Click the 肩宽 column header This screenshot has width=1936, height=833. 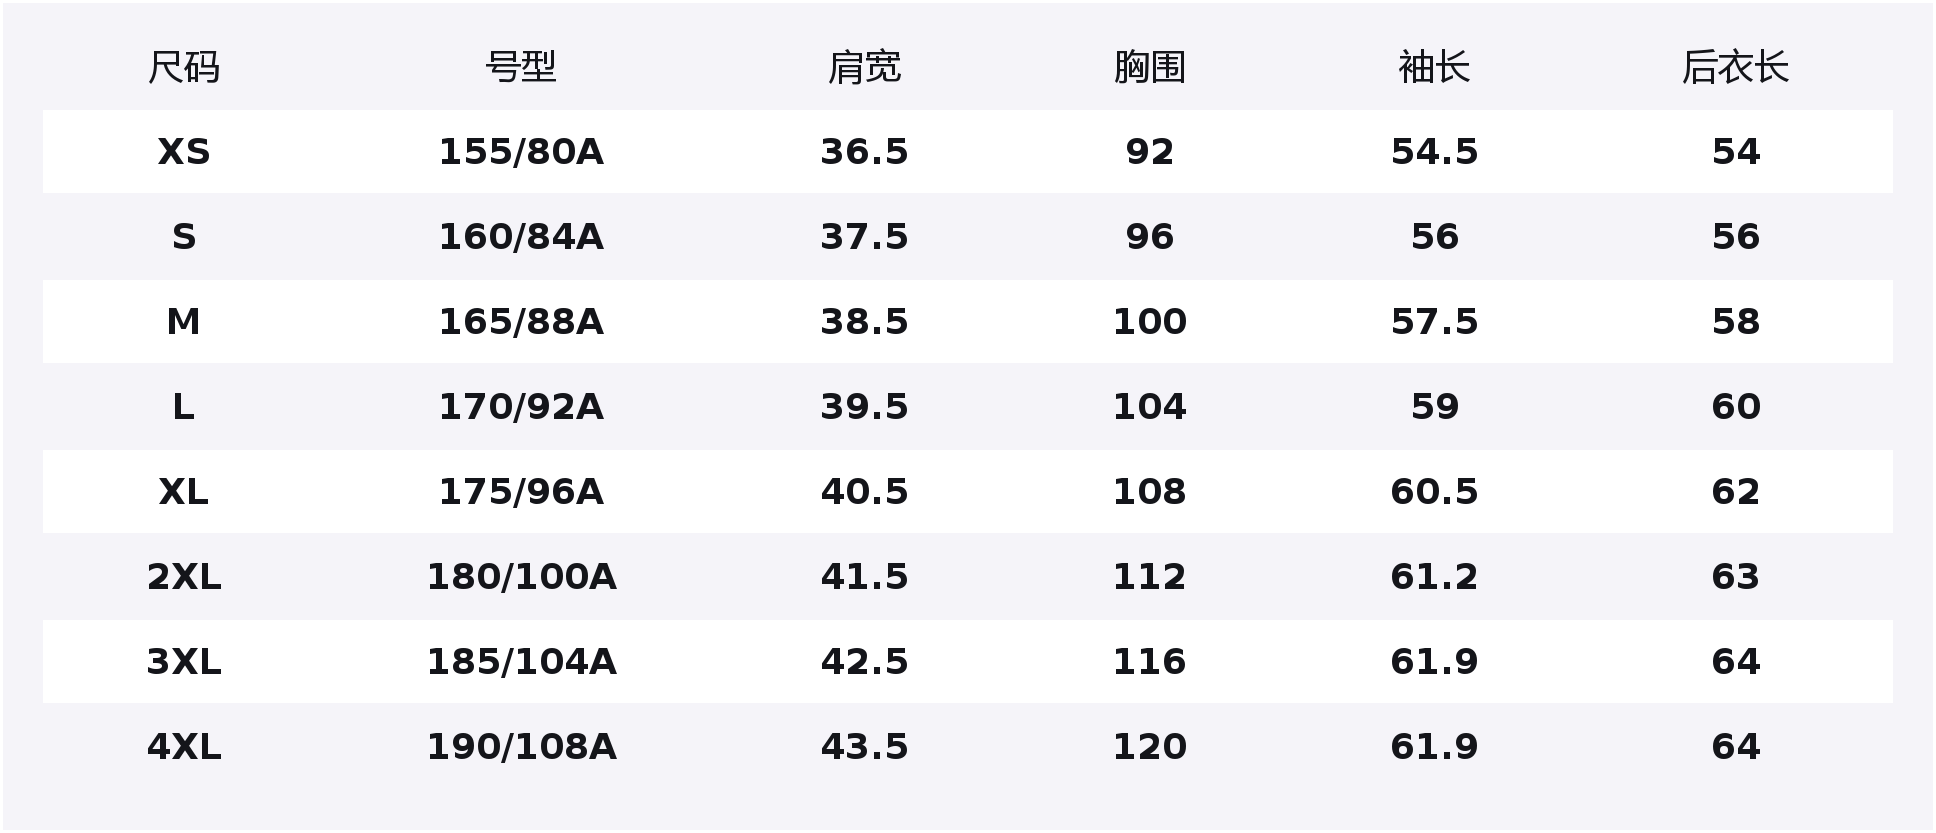(x=864, y=68)
